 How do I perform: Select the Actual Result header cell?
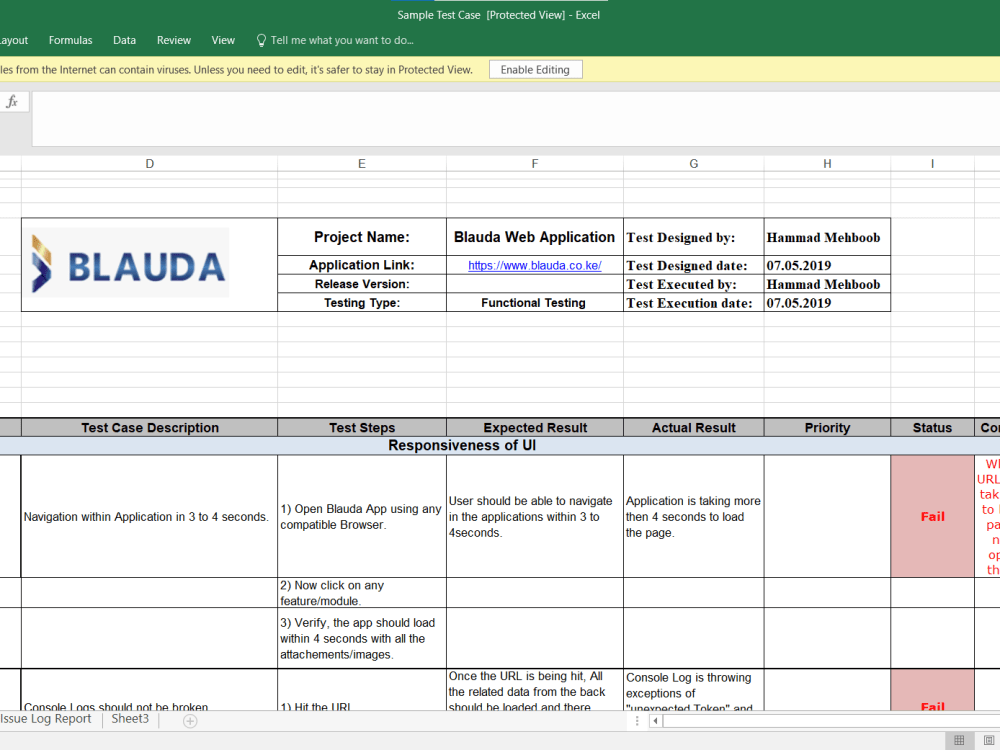693,427
